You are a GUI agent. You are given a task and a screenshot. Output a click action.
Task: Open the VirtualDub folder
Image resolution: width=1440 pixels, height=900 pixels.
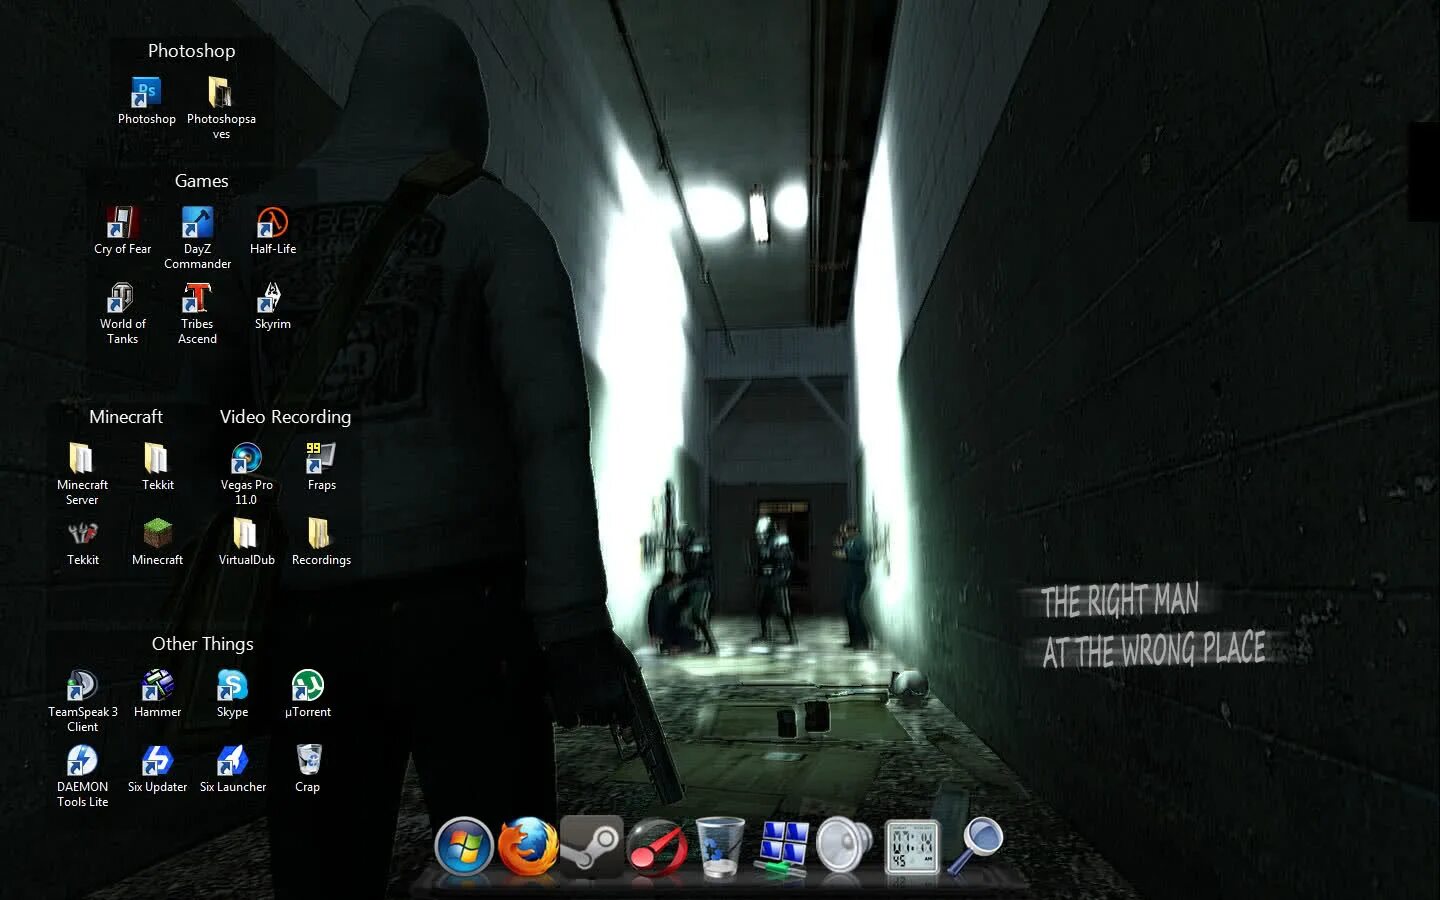246,533
